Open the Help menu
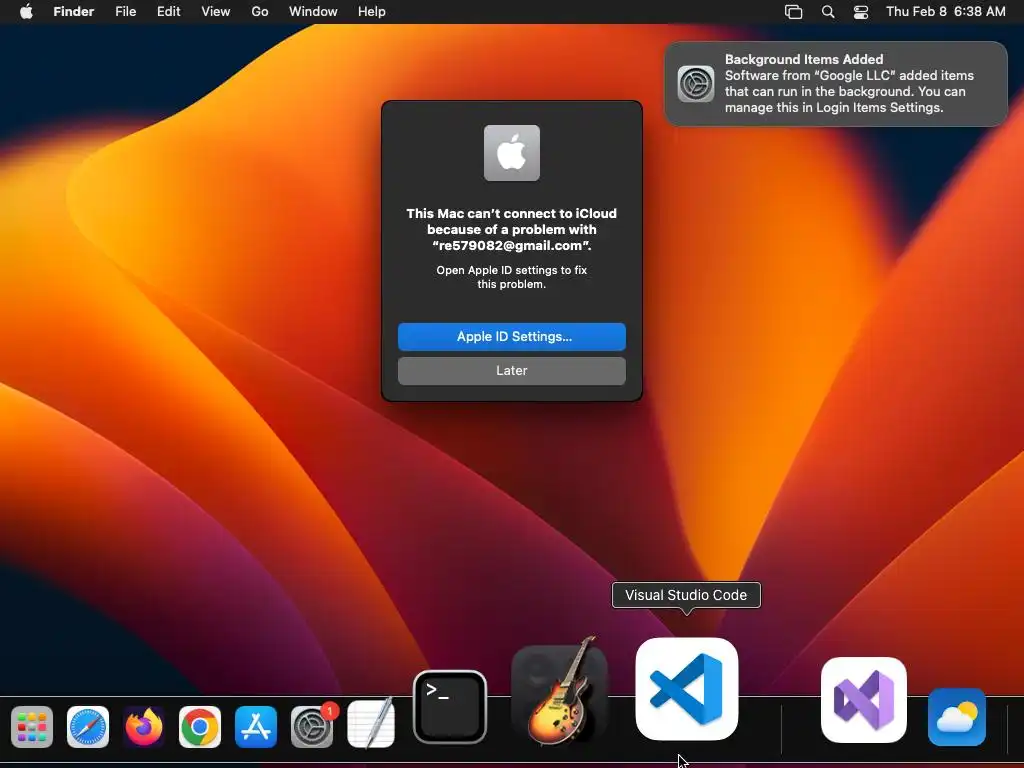 click(x=372, y=12)
